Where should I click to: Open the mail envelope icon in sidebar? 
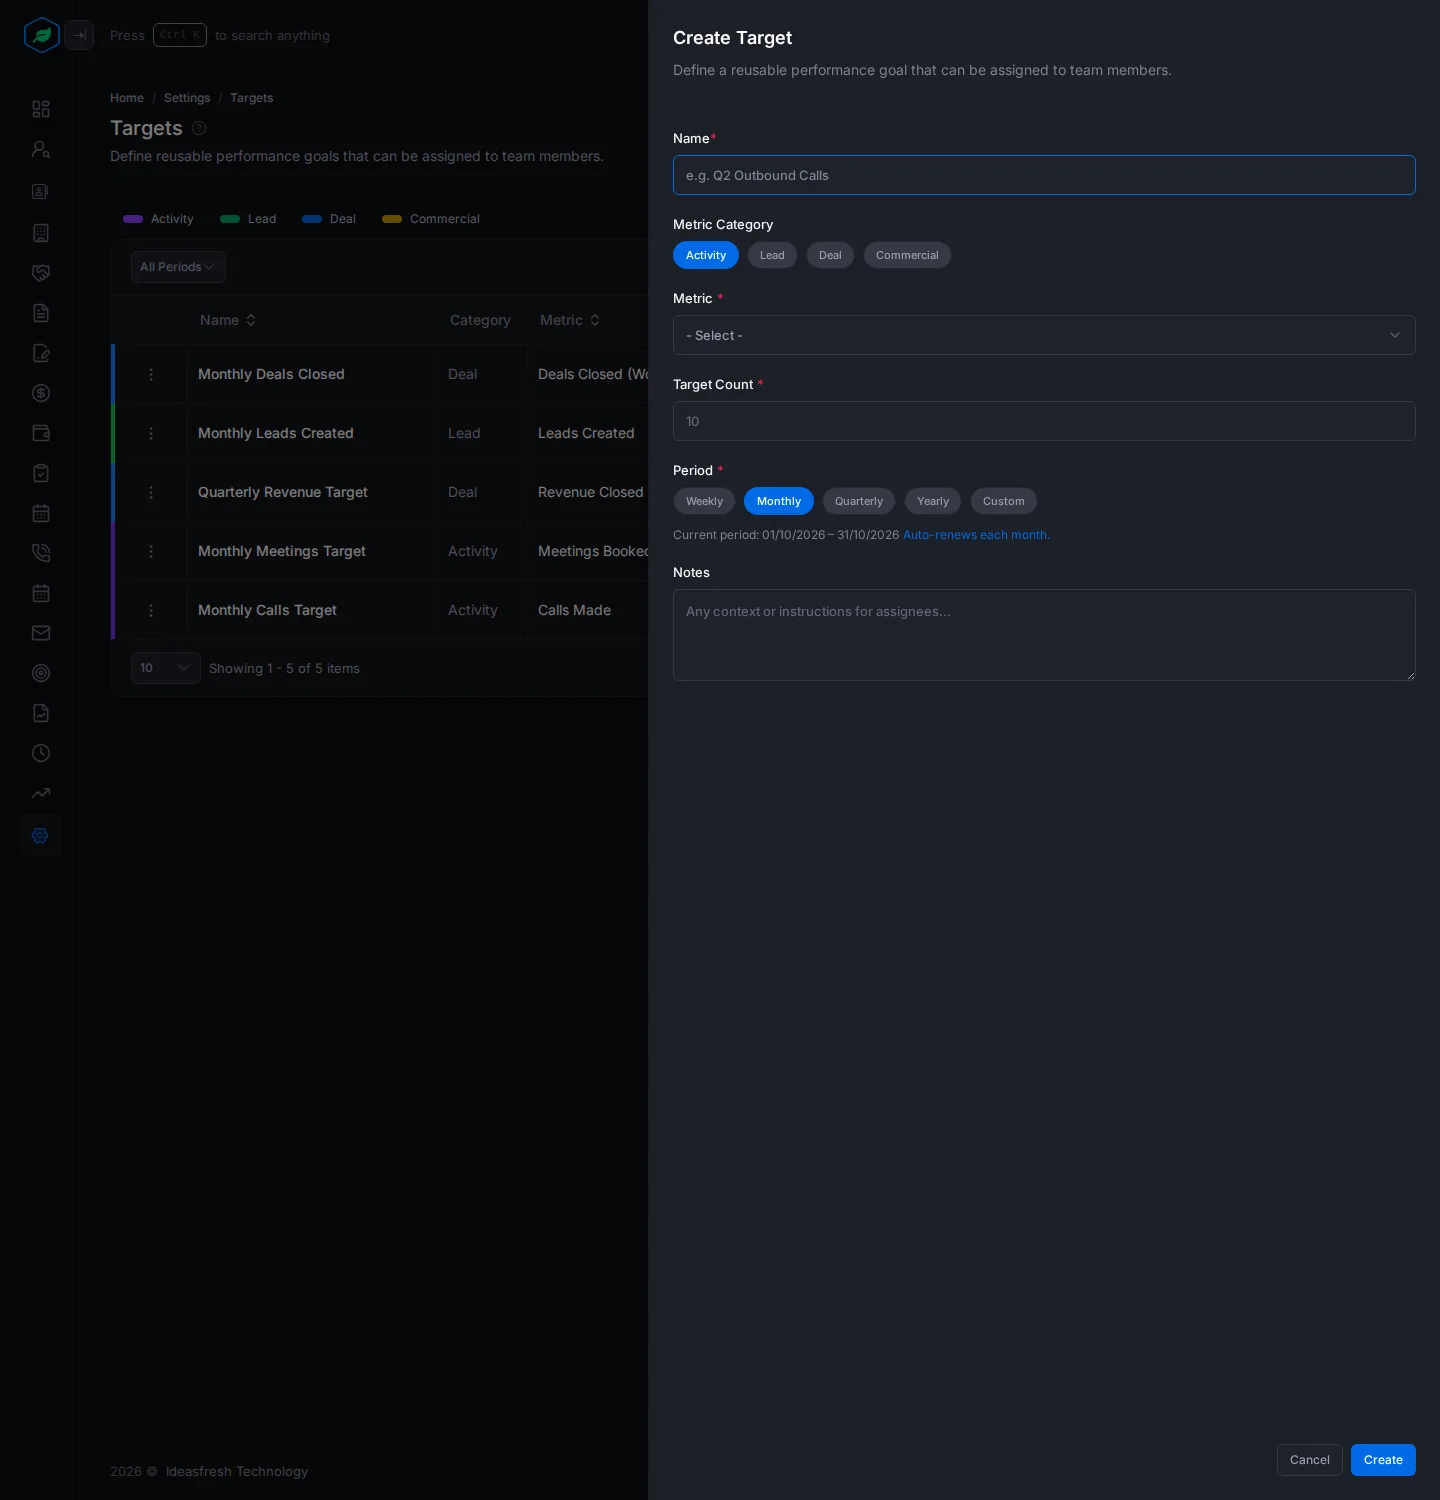[x=41, y=633]
